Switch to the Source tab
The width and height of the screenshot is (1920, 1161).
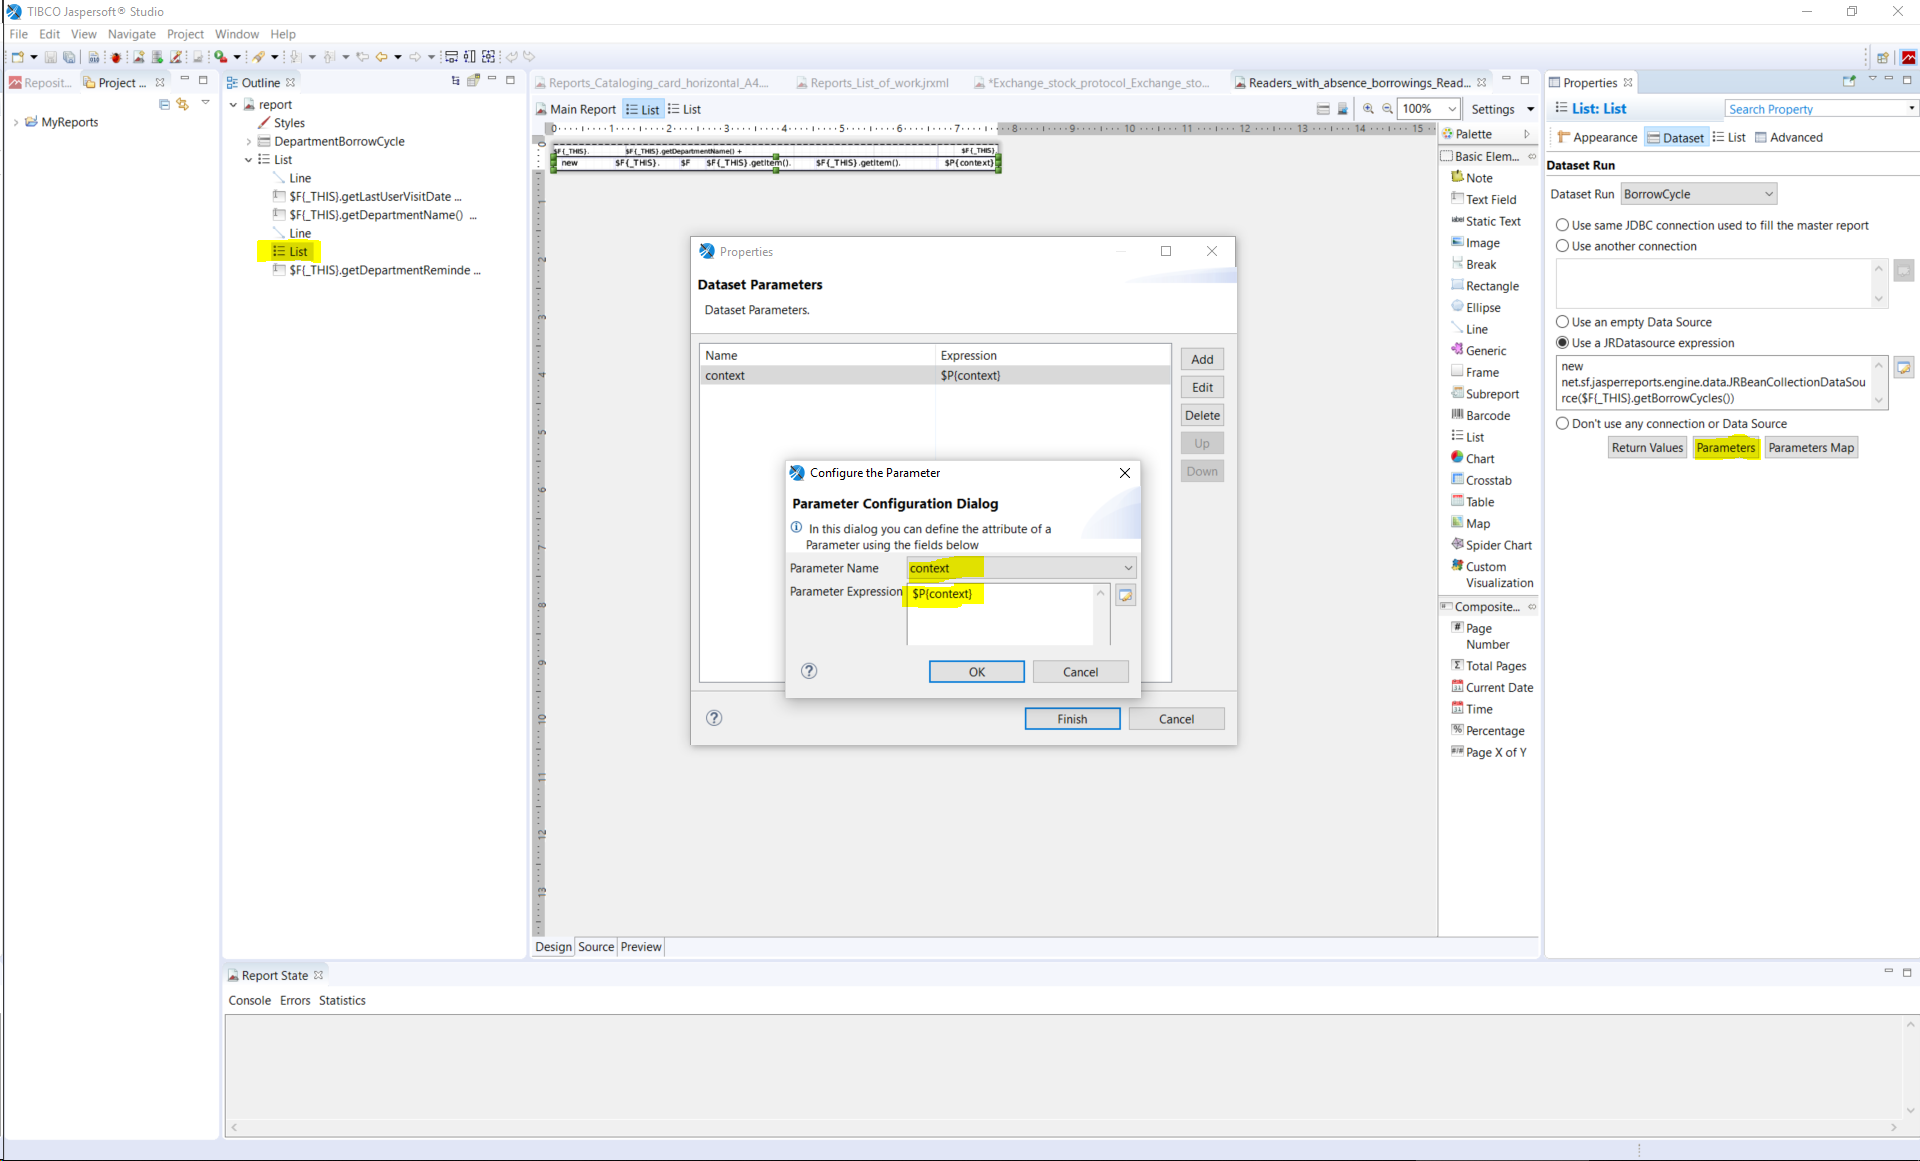596,947
